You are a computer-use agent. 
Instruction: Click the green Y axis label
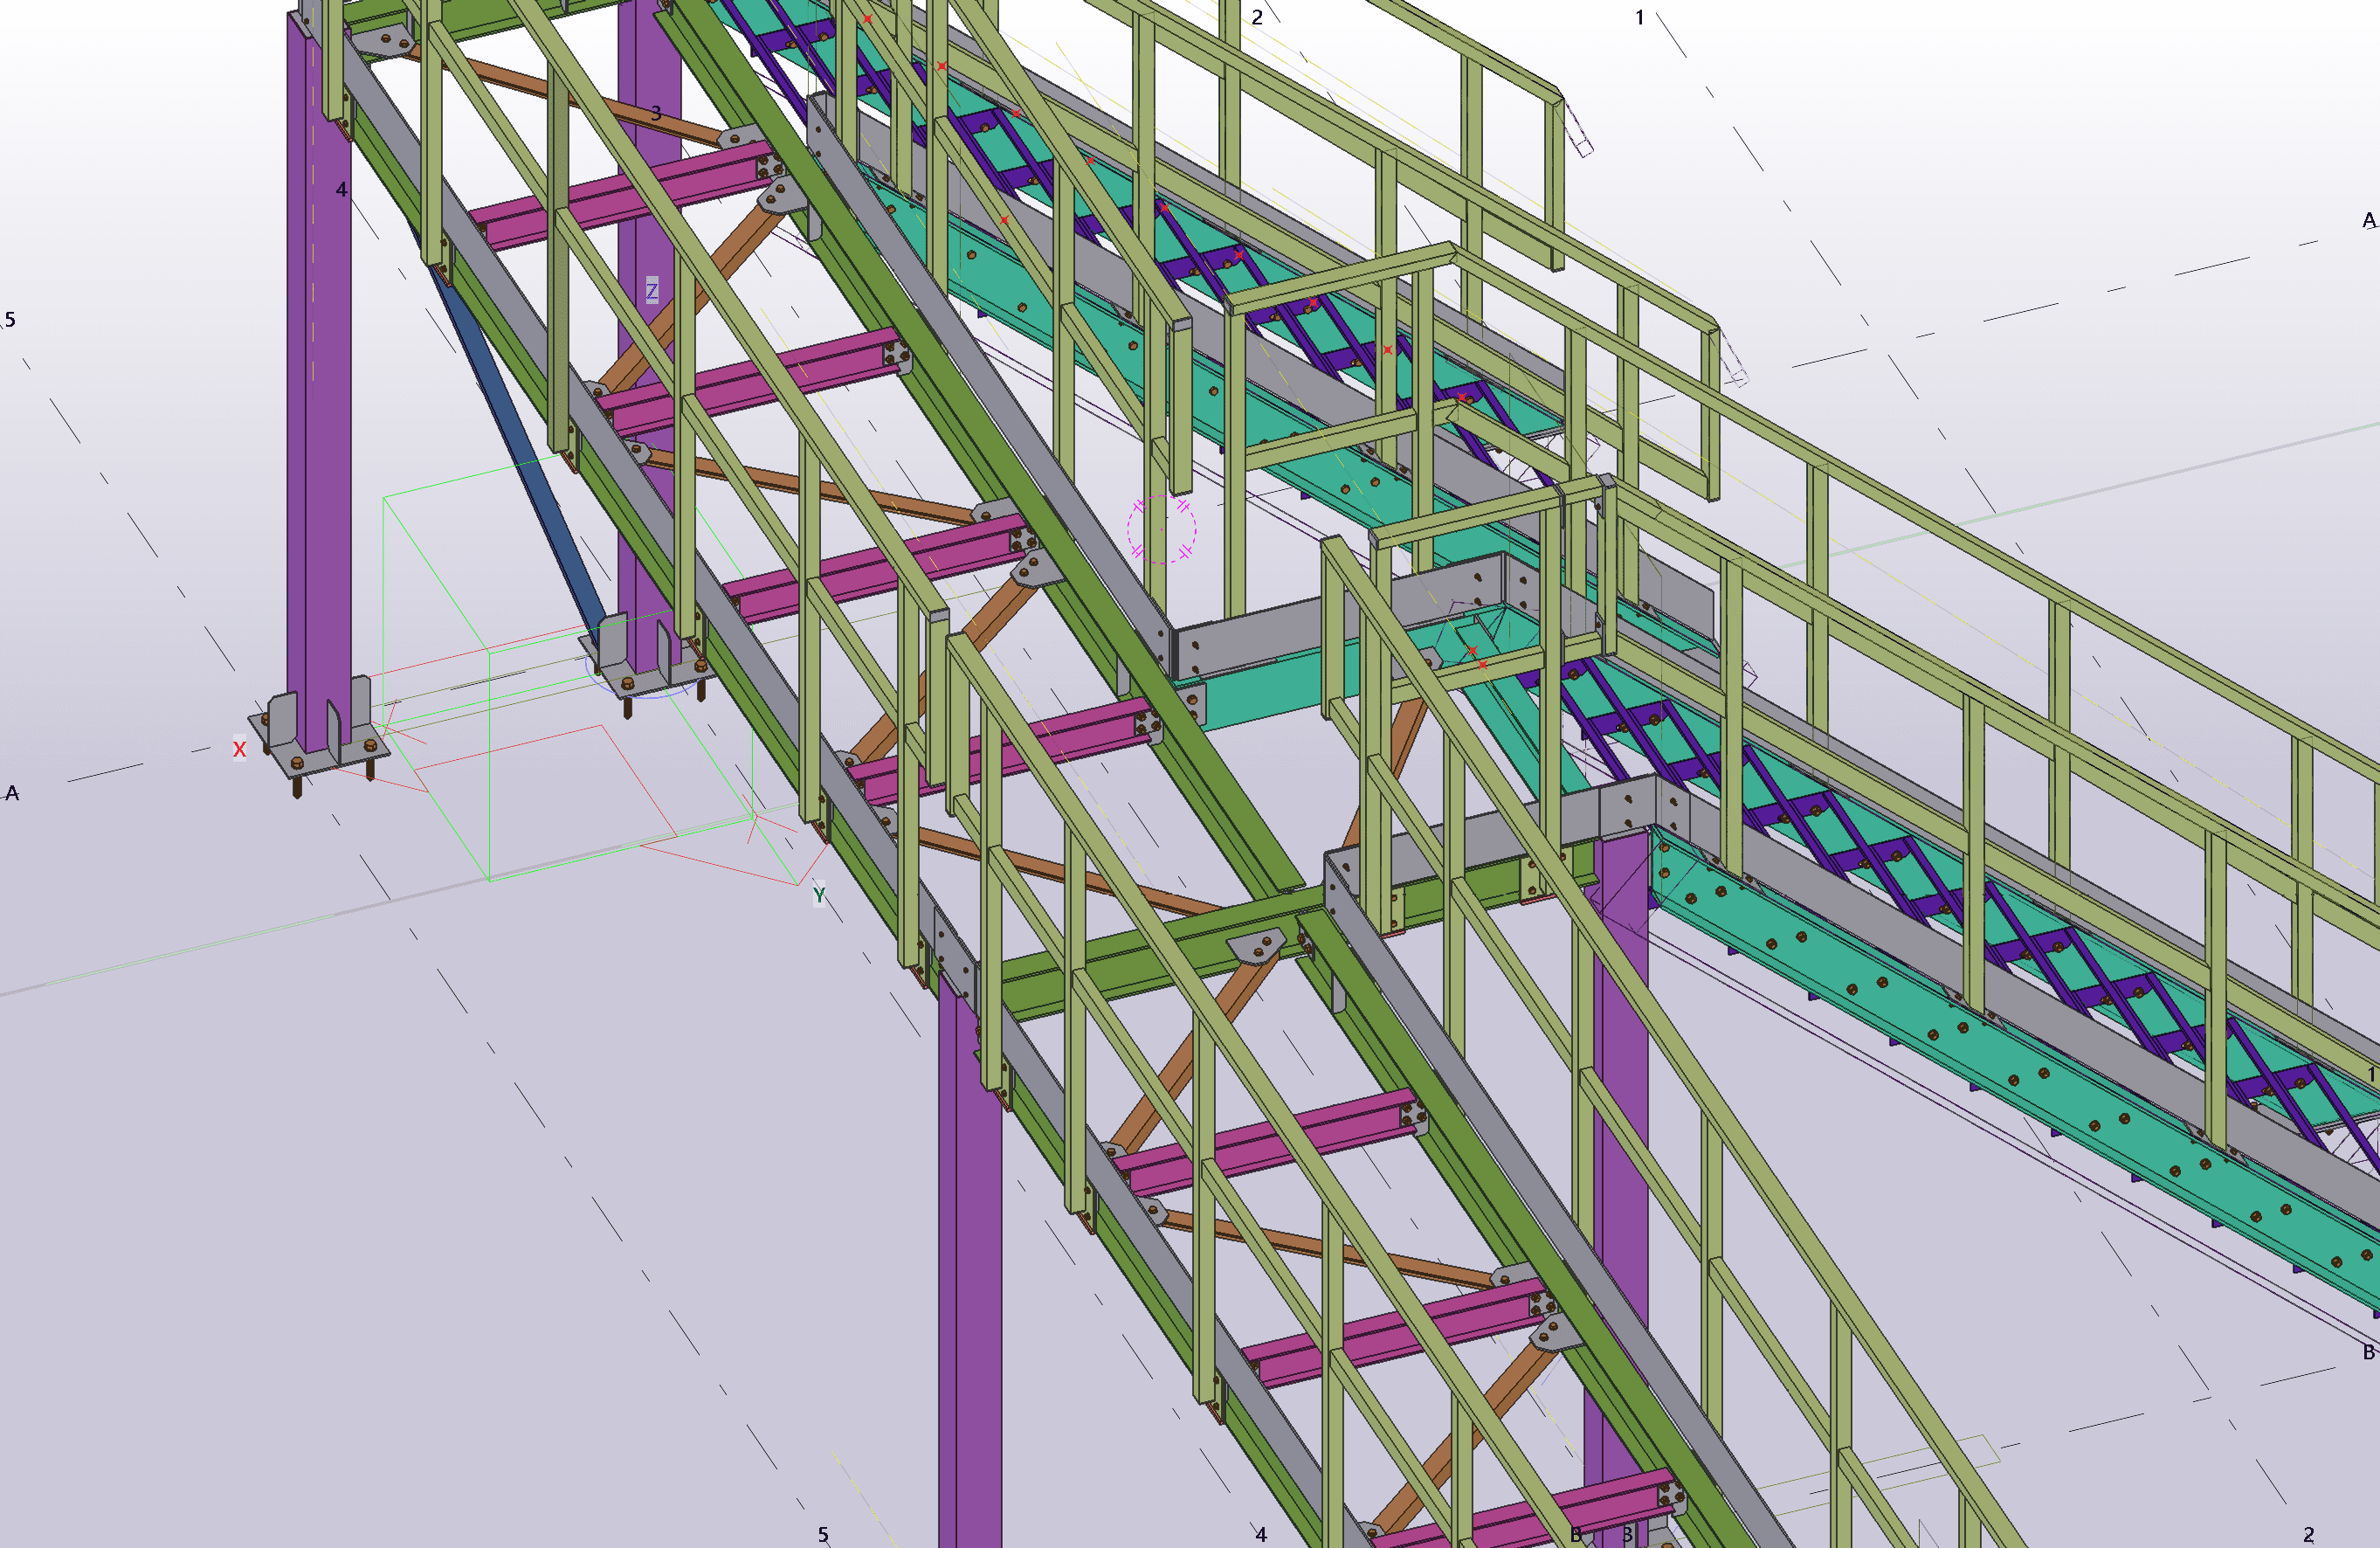[x=819, y=895]
